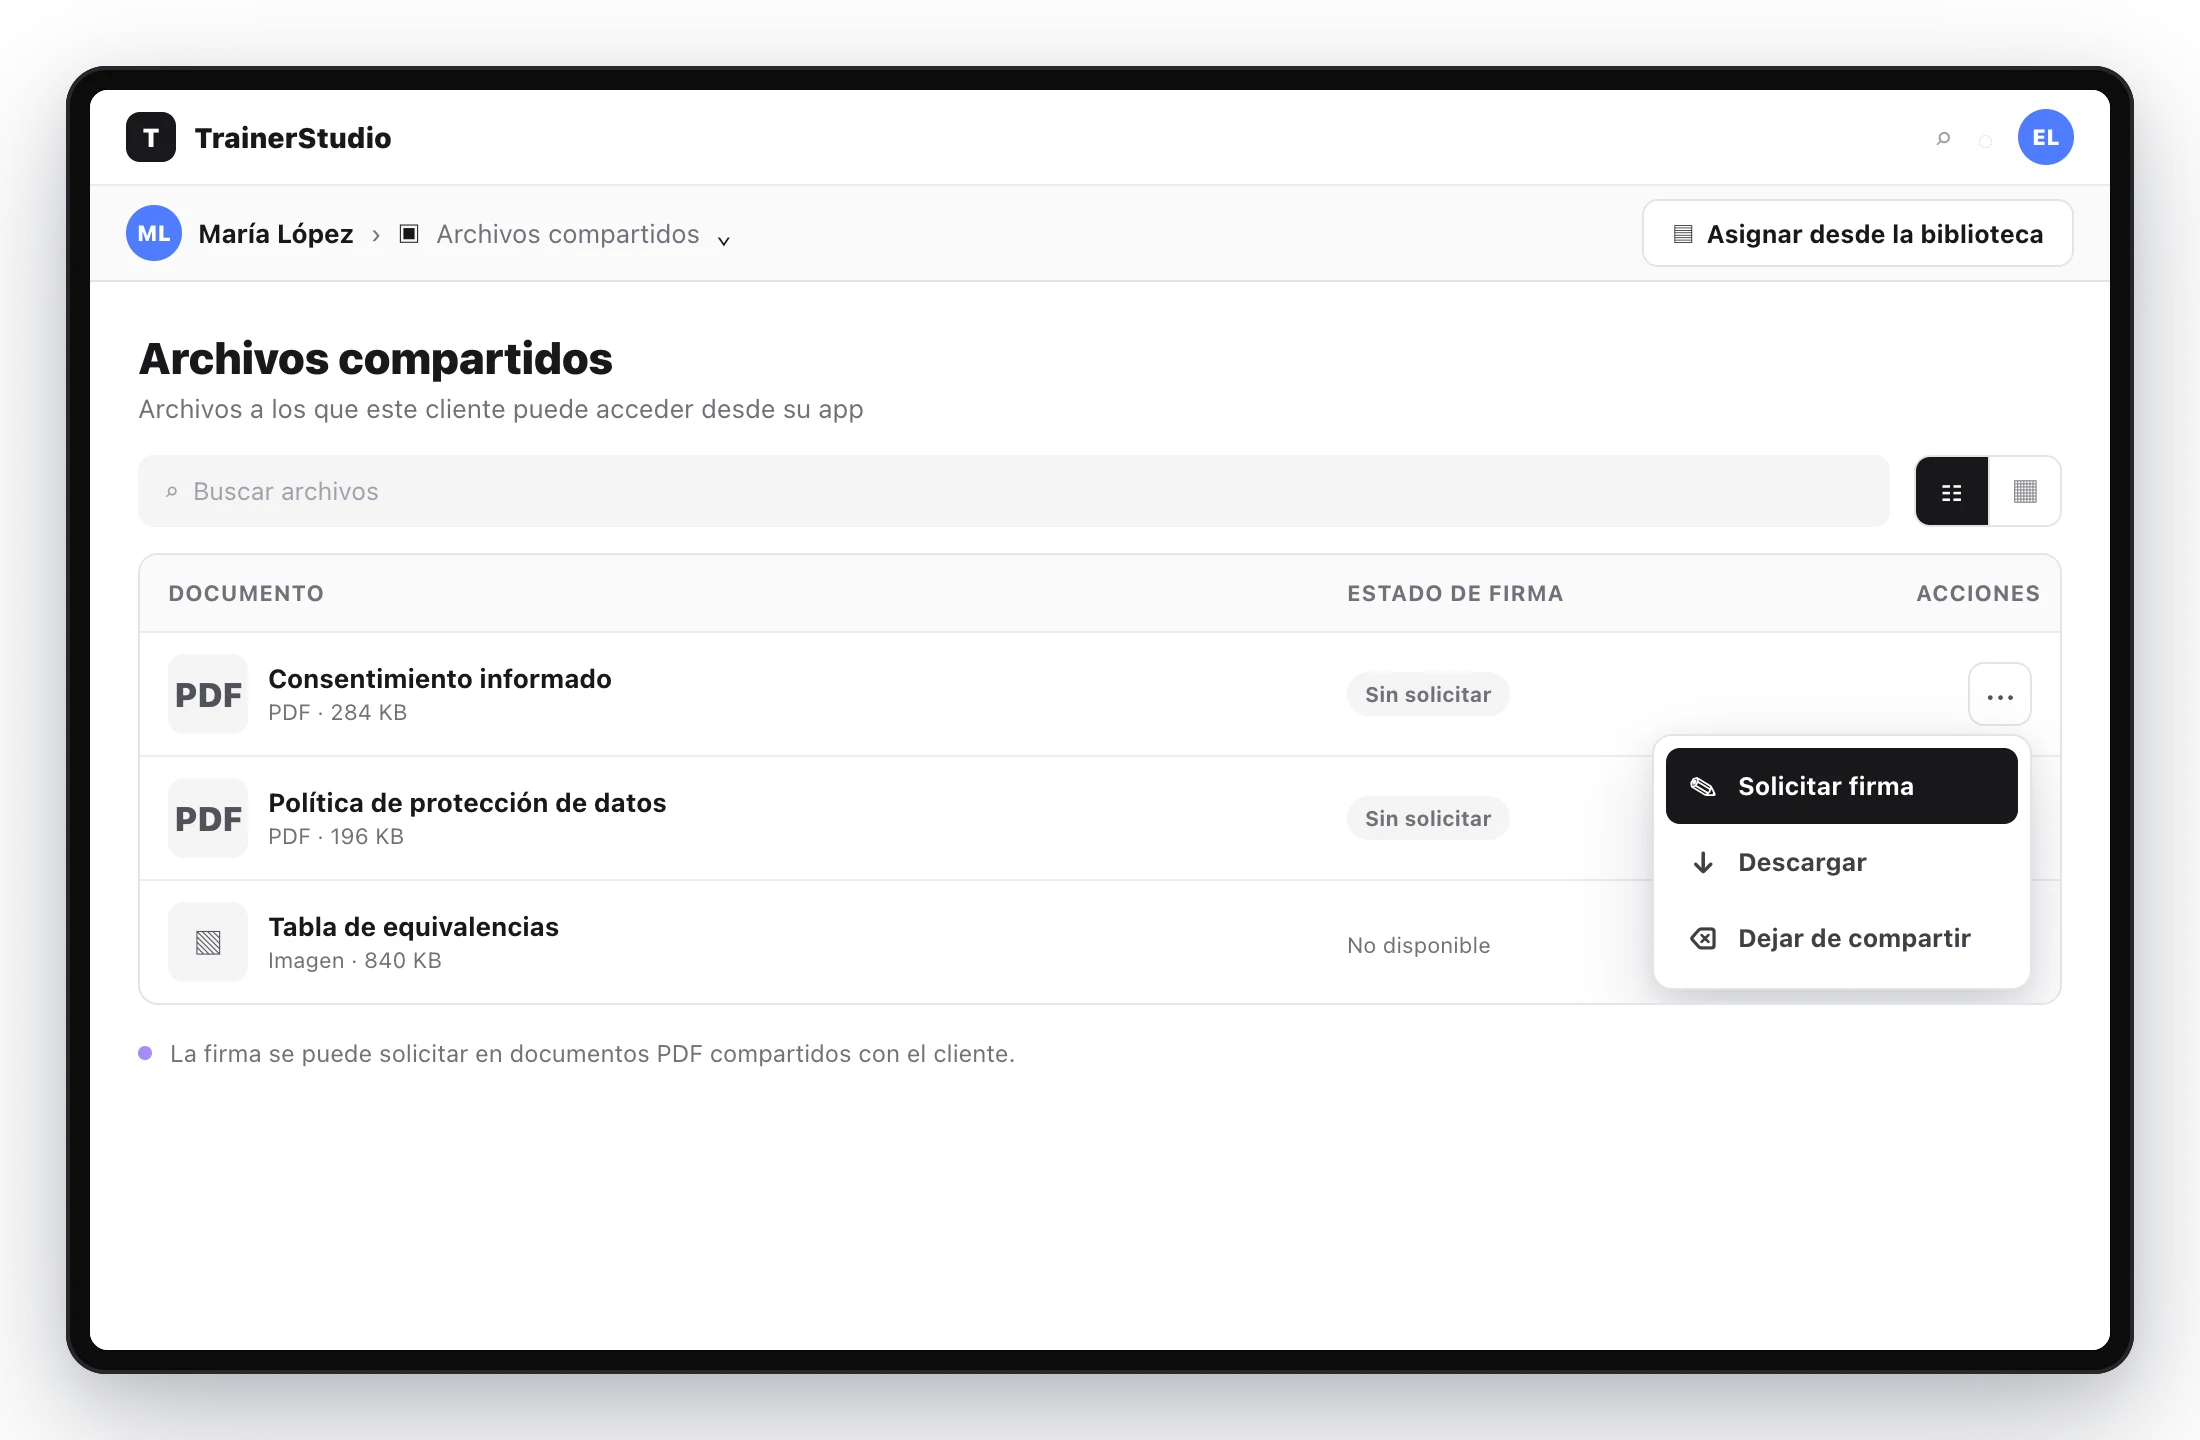Click the ML client avatar

click(154, 234)
